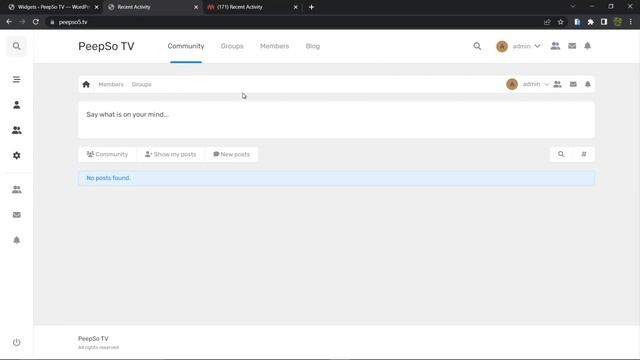Click the PeepSo TV site title

[106, 46]
